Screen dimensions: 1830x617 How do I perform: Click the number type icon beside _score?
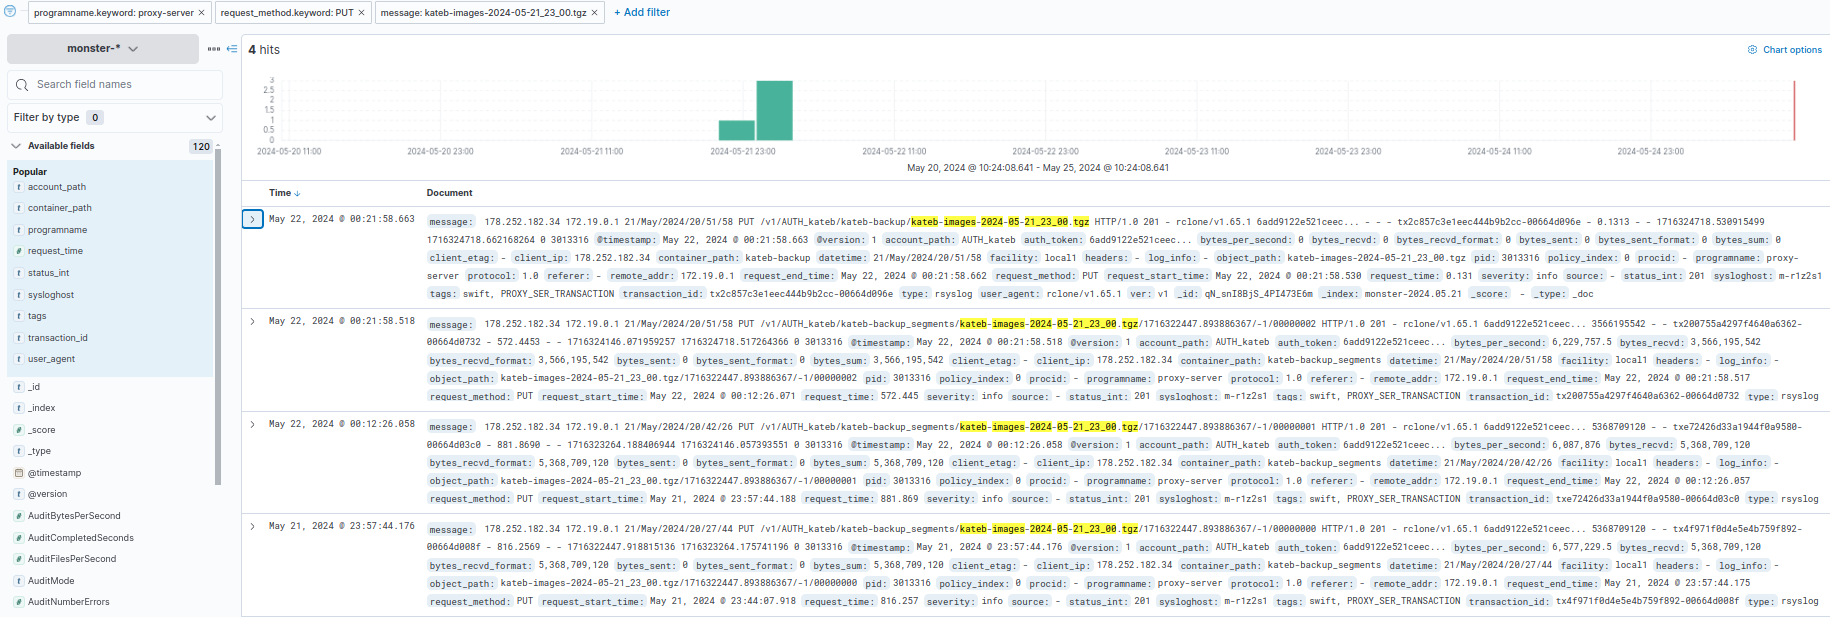pos(19,430)
